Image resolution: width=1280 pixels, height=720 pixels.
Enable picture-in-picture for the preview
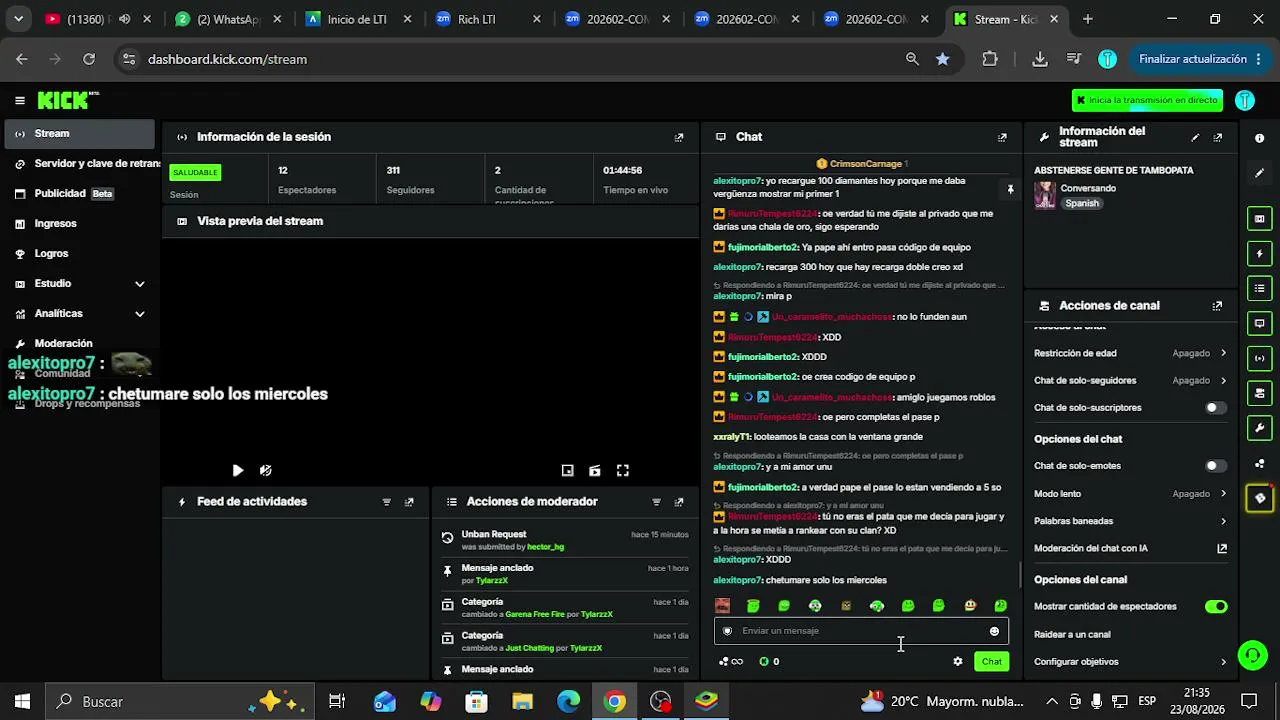coord(567,470)
